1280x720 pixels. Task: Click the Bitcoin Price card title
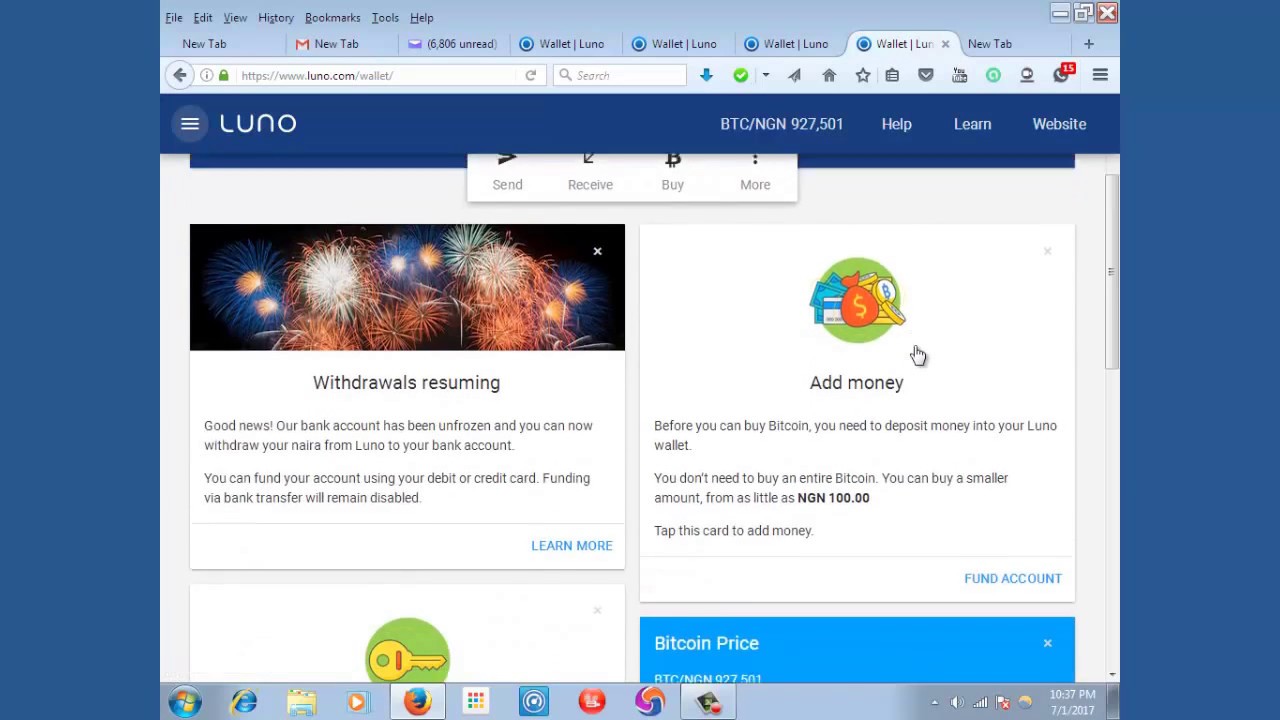pos(706,643)
